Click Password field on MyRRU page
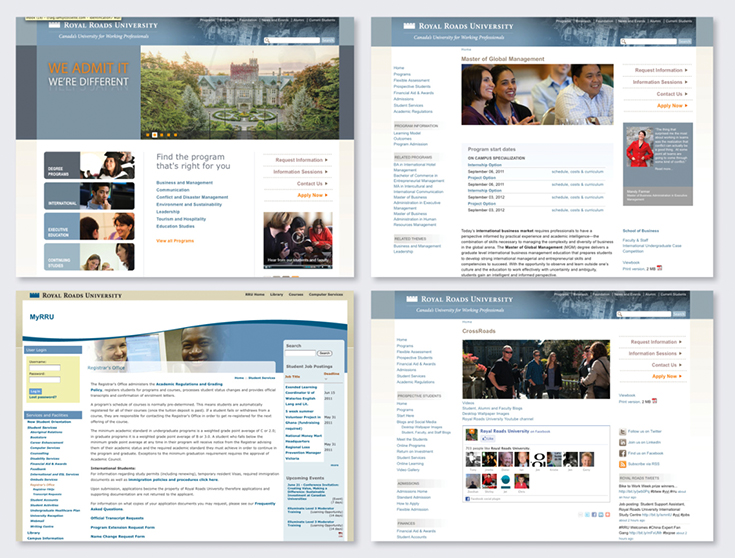This screenshot has width=735, height=558. pos(45,379)
